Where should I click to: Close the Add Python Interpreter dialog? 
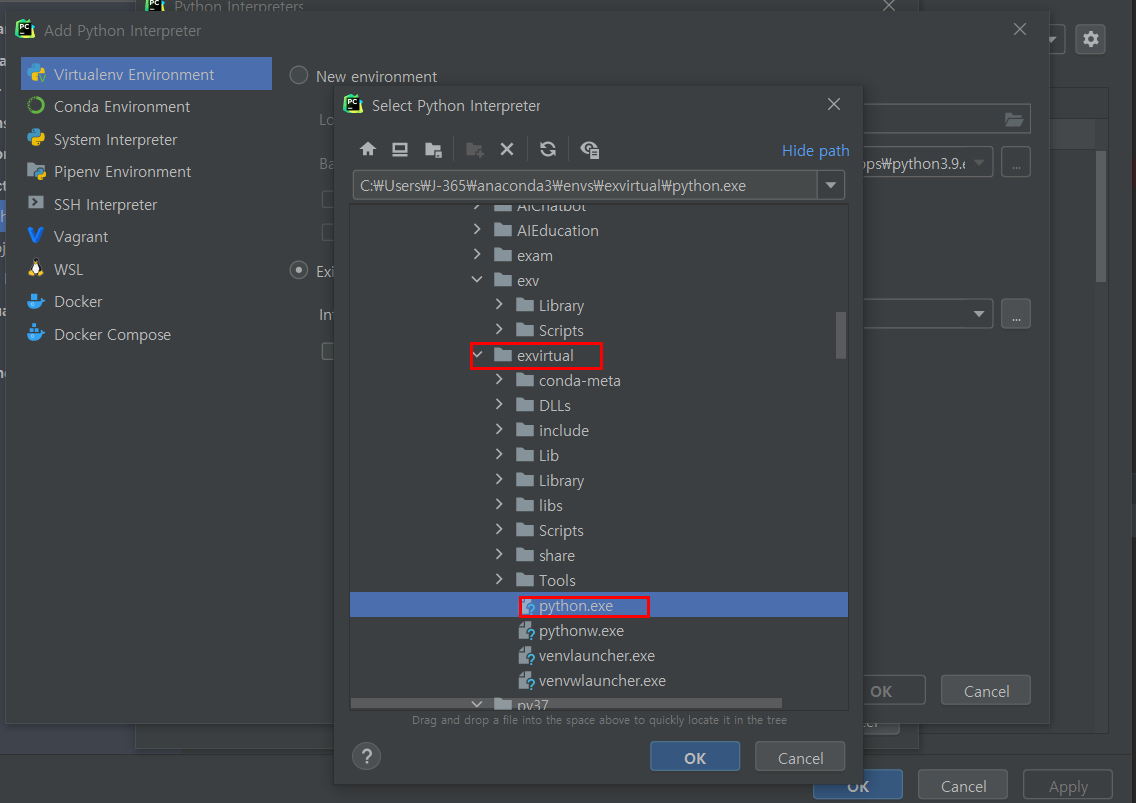pyautogui.click(x=1019, y=29)
